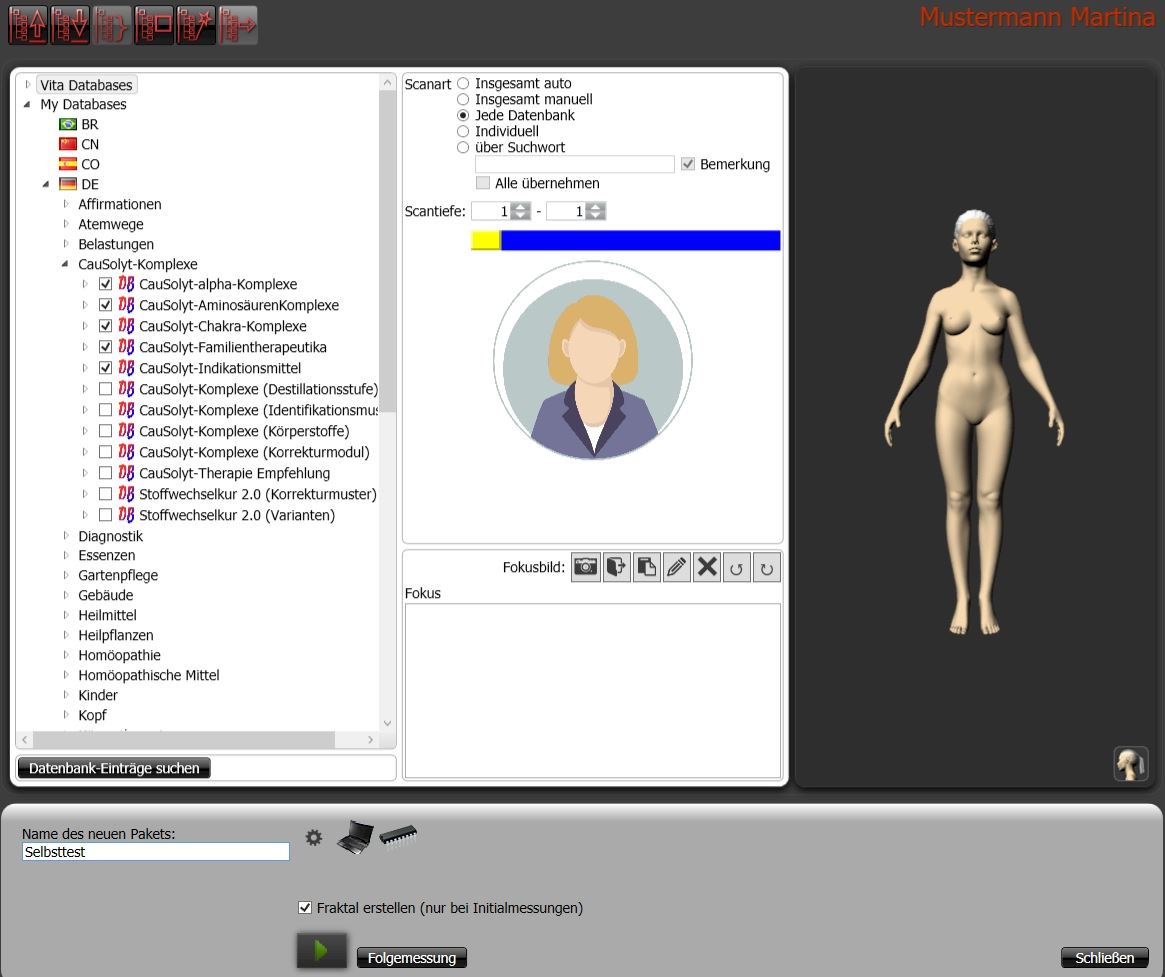Image resolution: width=1165 pixels, height=977 pixels.
Task: Click the head view icon under 3D body
Action: pyautogui.click(x=1130, y=763)
